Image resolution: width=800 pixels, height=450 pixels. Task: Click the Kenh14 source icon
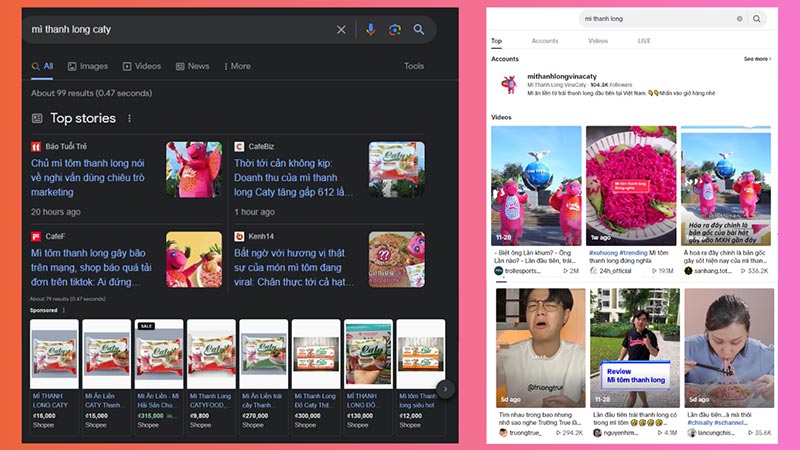(239, 237)
